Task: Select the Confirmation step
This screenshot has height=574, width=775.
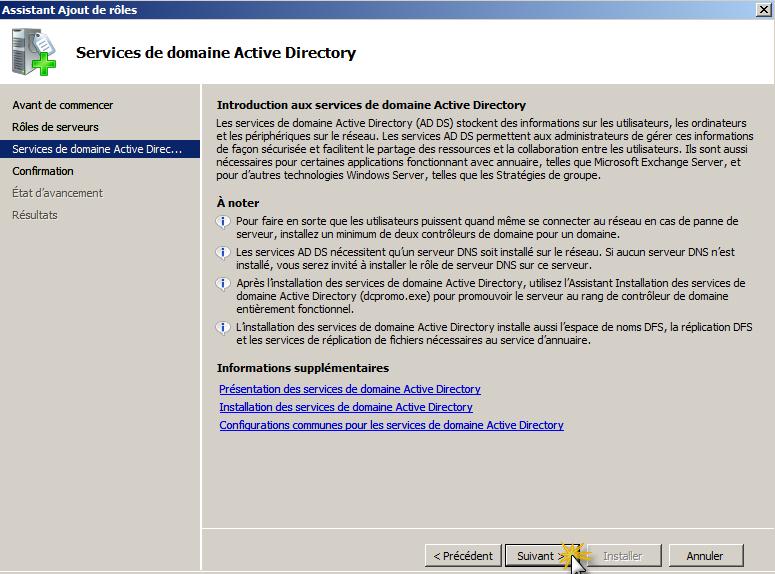Action: click(x=43, y=171)
